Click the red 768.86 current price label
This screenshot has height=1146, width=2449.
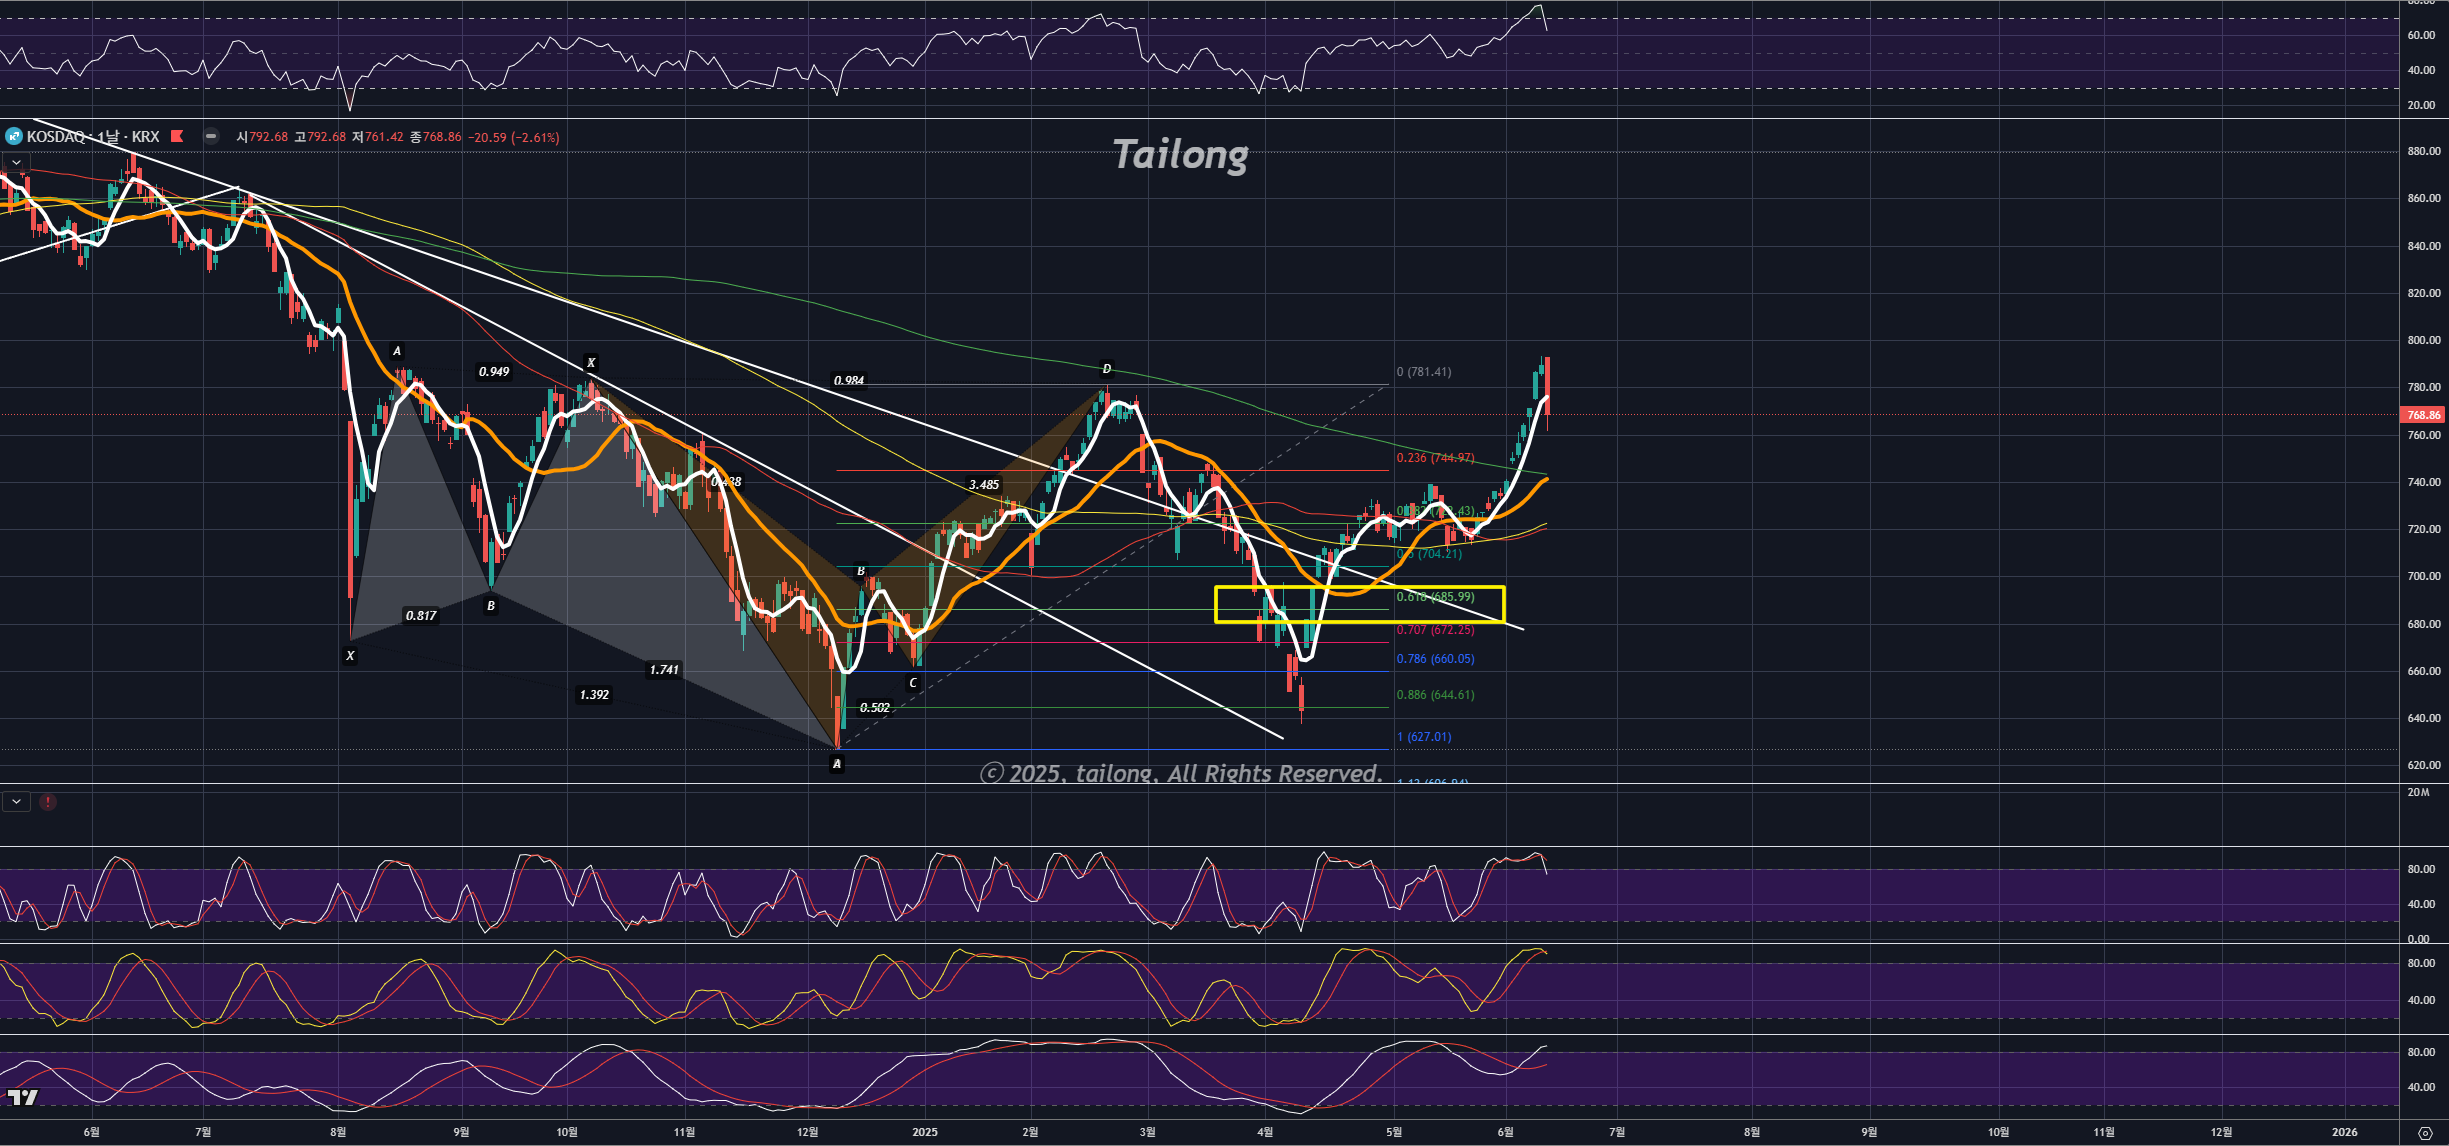pyautogui.click(x=2423, y=415)
